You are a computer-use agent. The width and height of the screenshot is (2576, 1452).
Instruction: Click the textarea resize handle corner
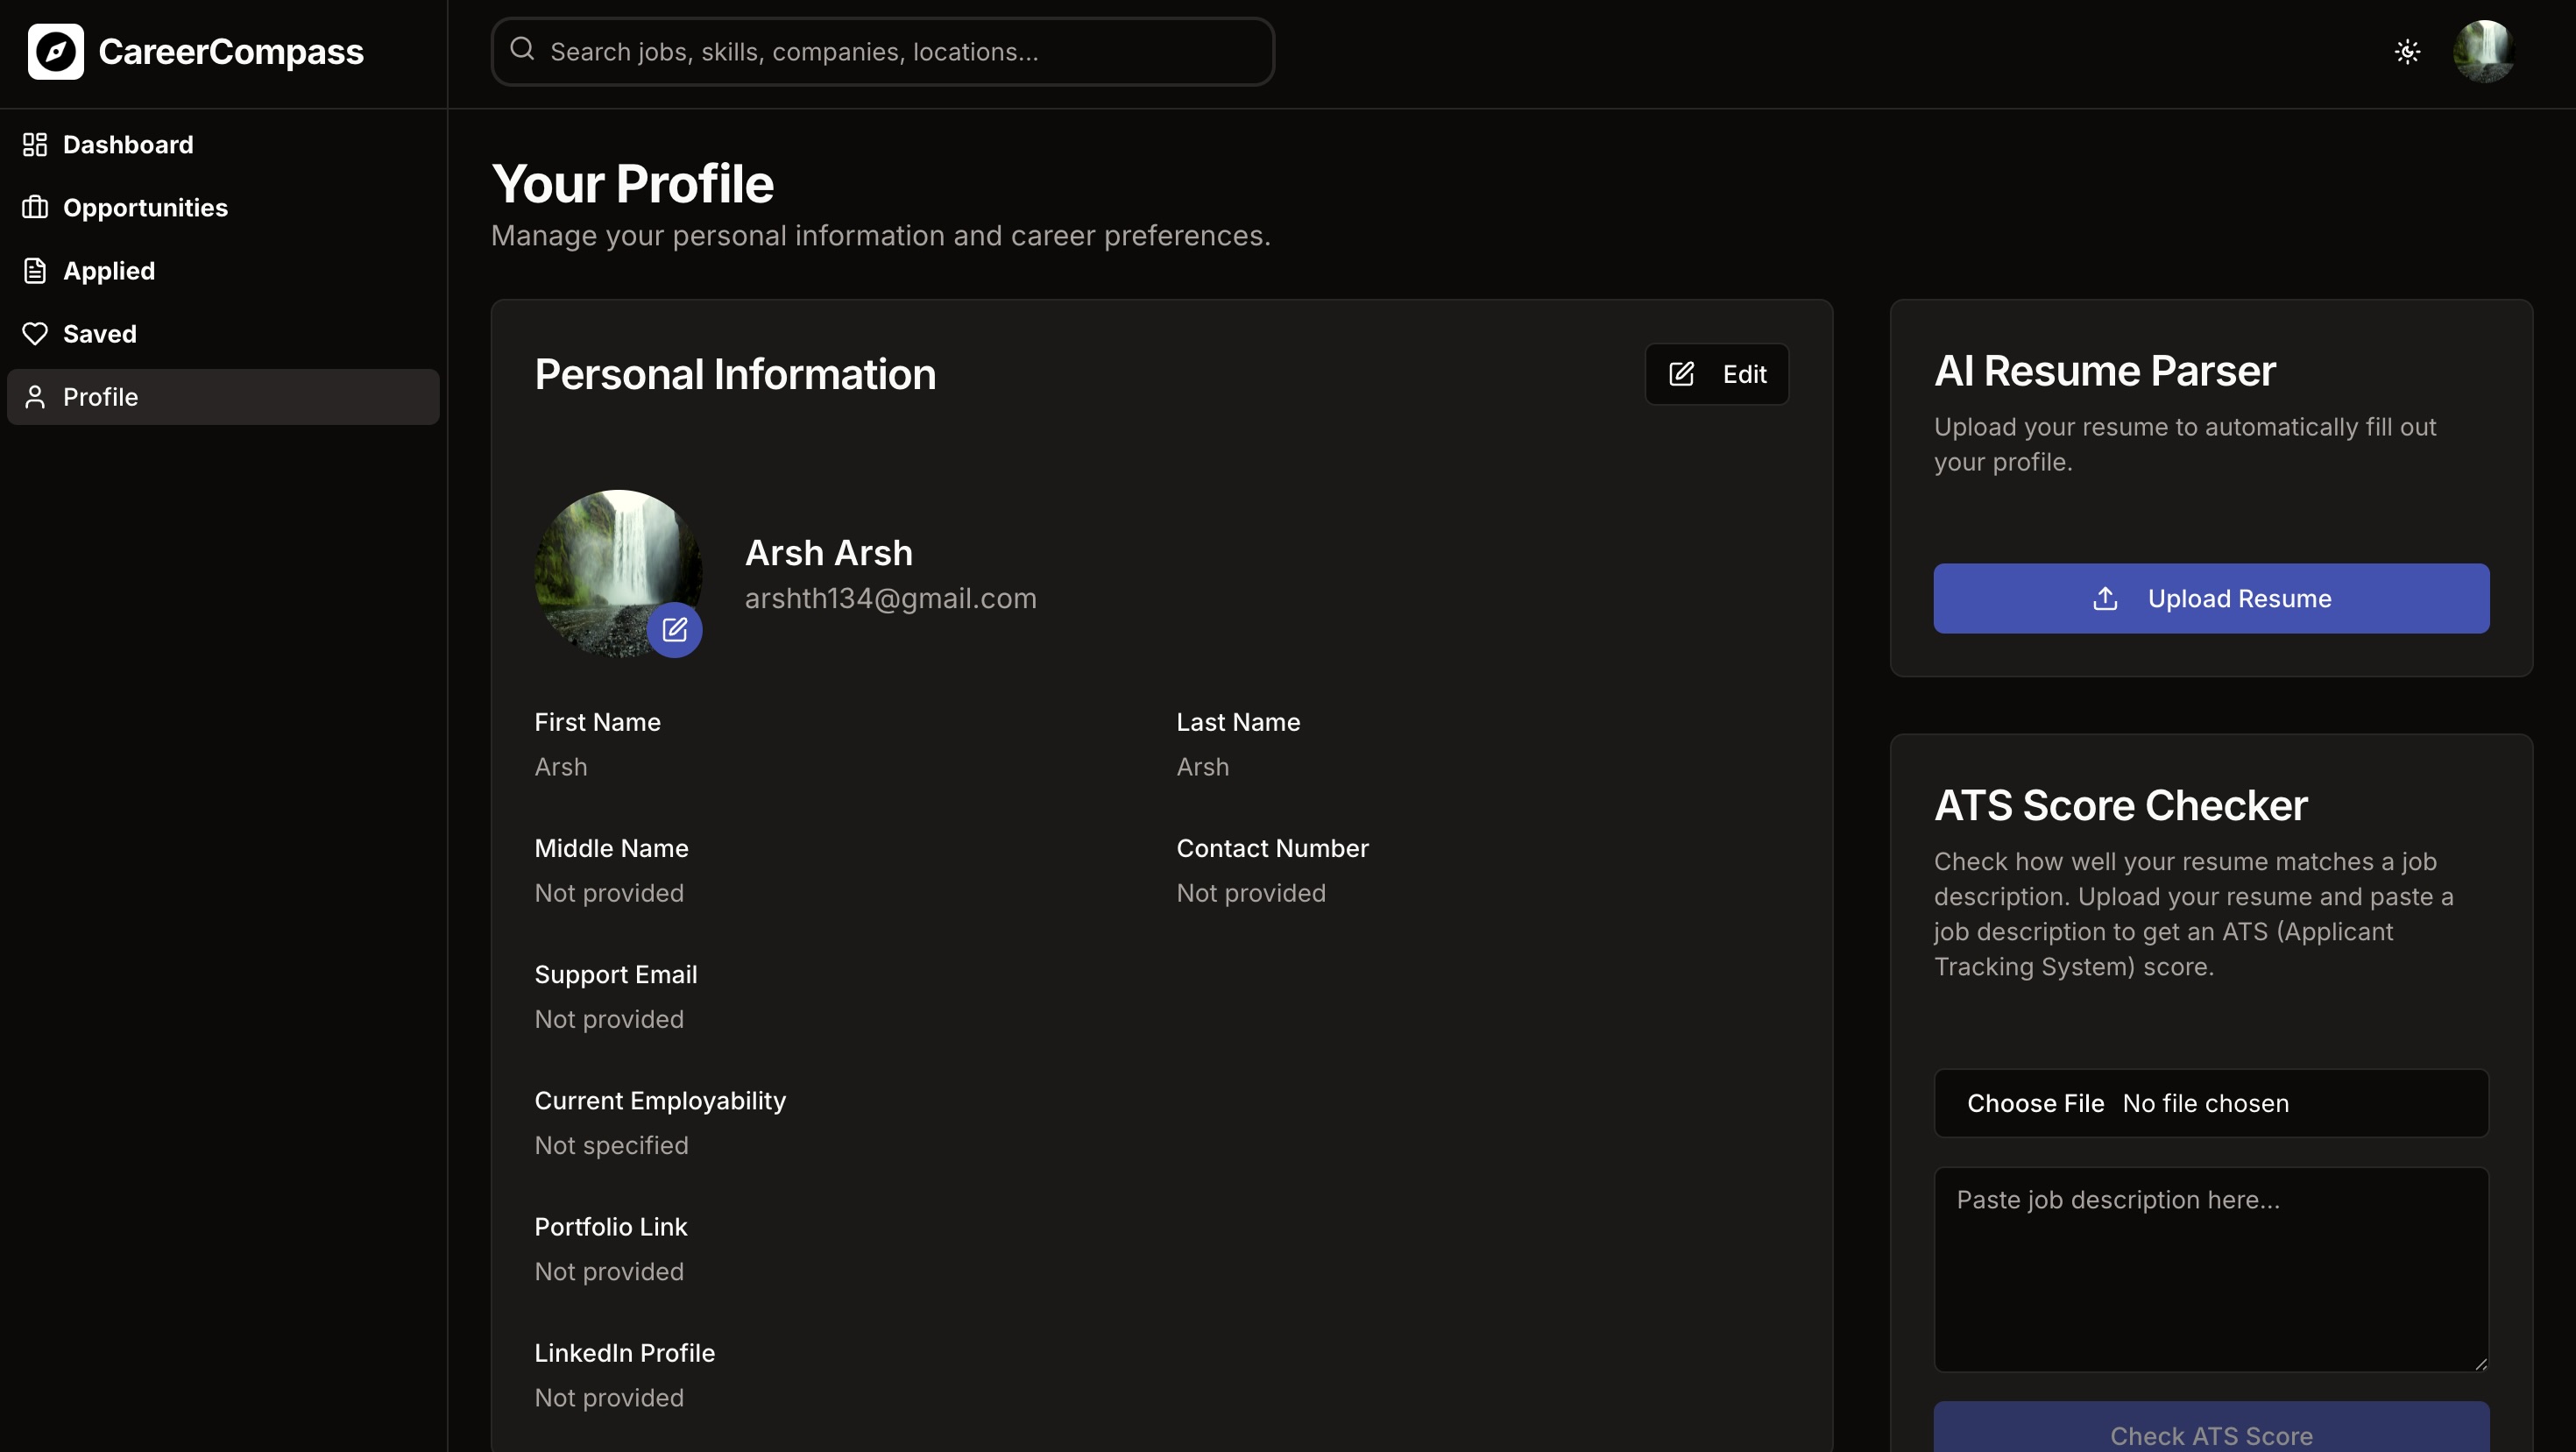click(2481, 1364)
